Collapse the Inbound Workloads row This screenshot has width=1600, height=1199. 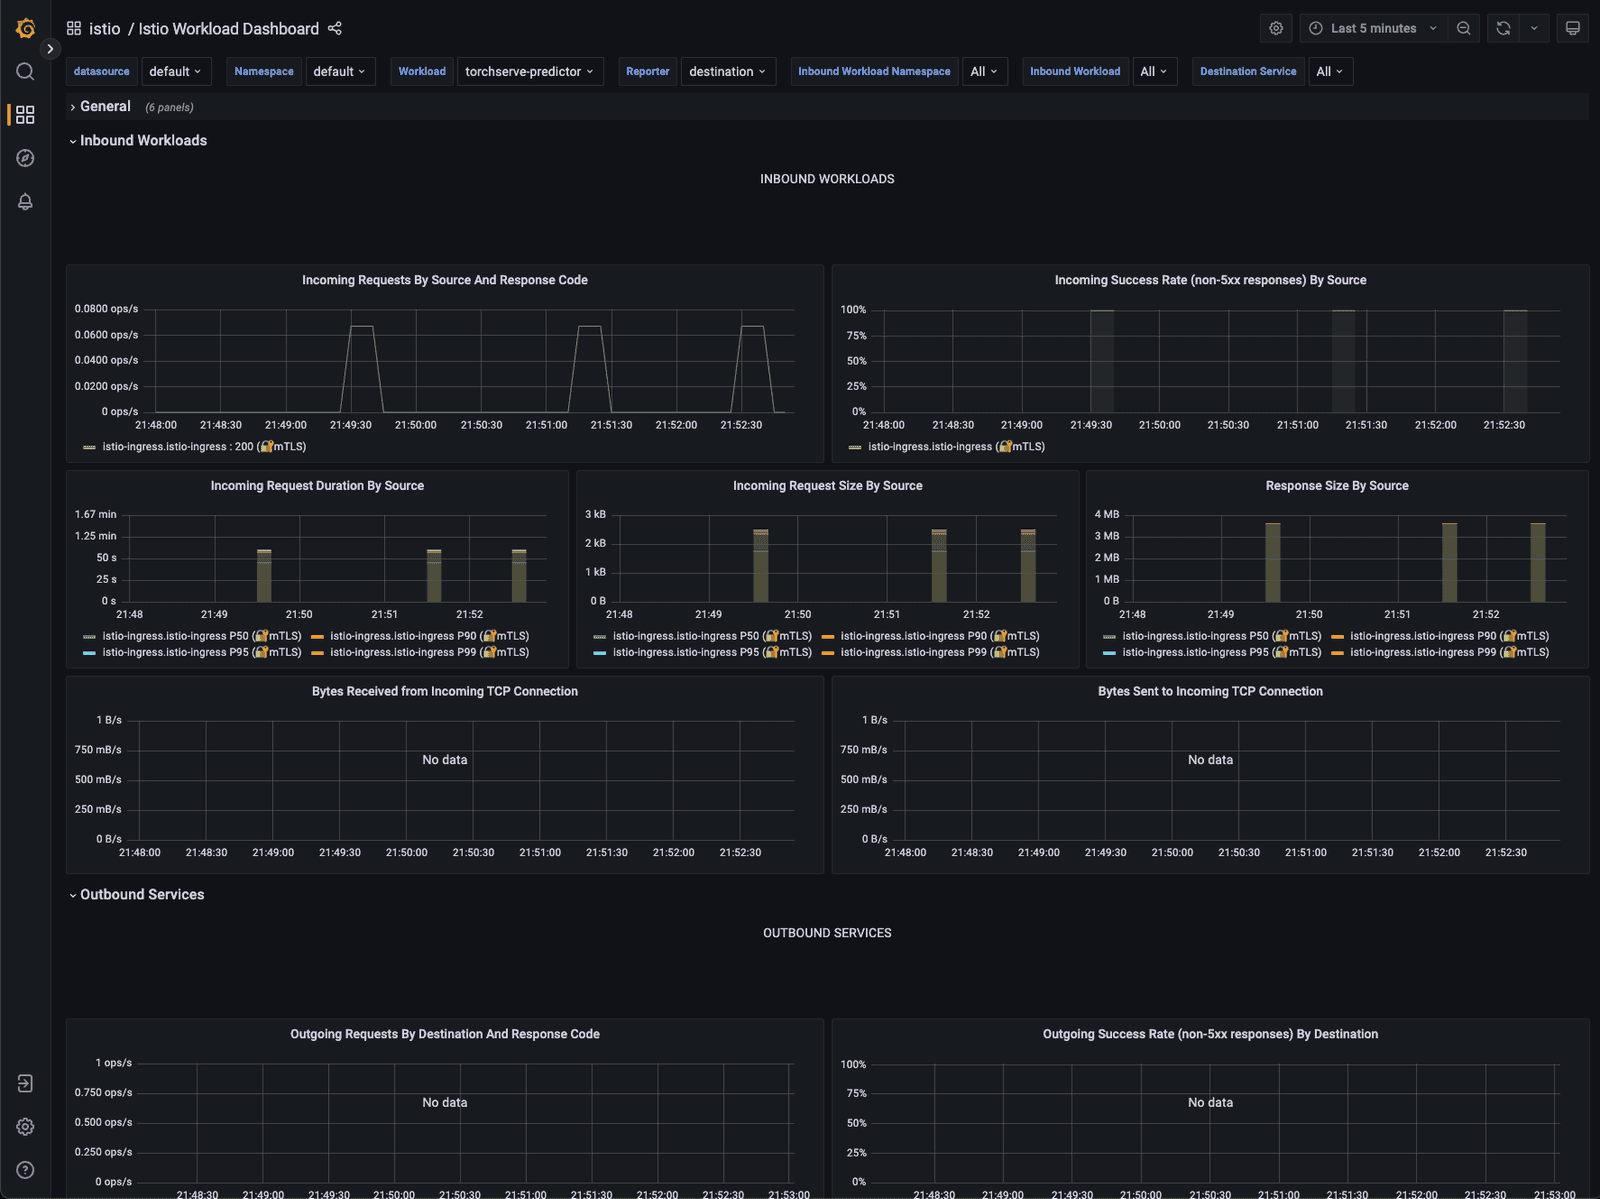pos(143,141)
